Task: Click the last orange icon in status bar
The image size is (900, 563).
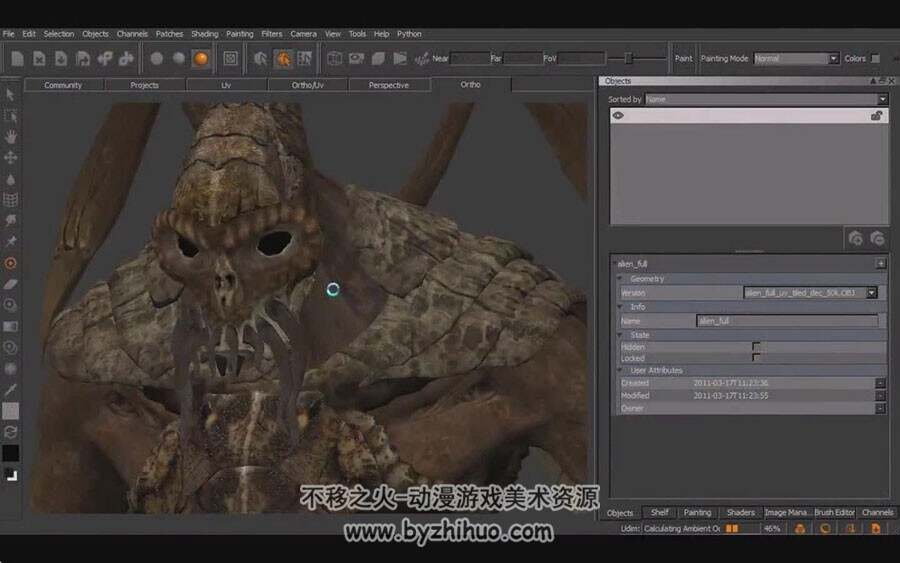Action: coord(875,529)
